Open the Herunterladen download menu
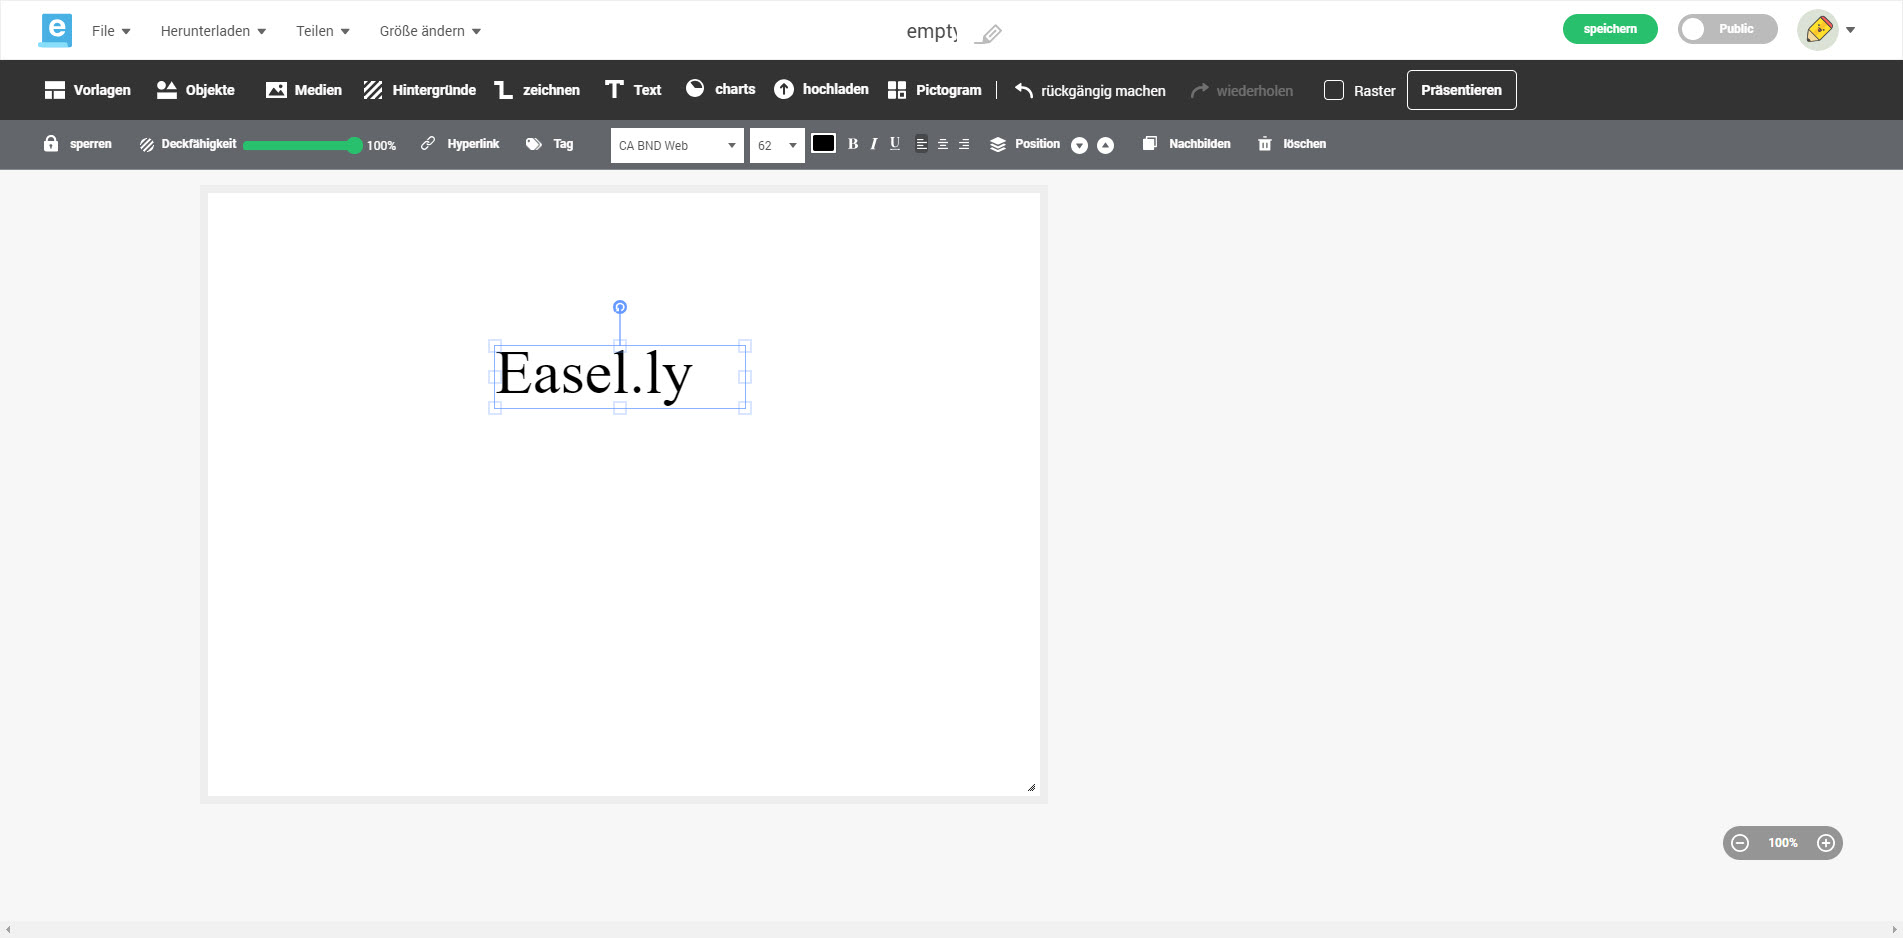 point(213,31)
